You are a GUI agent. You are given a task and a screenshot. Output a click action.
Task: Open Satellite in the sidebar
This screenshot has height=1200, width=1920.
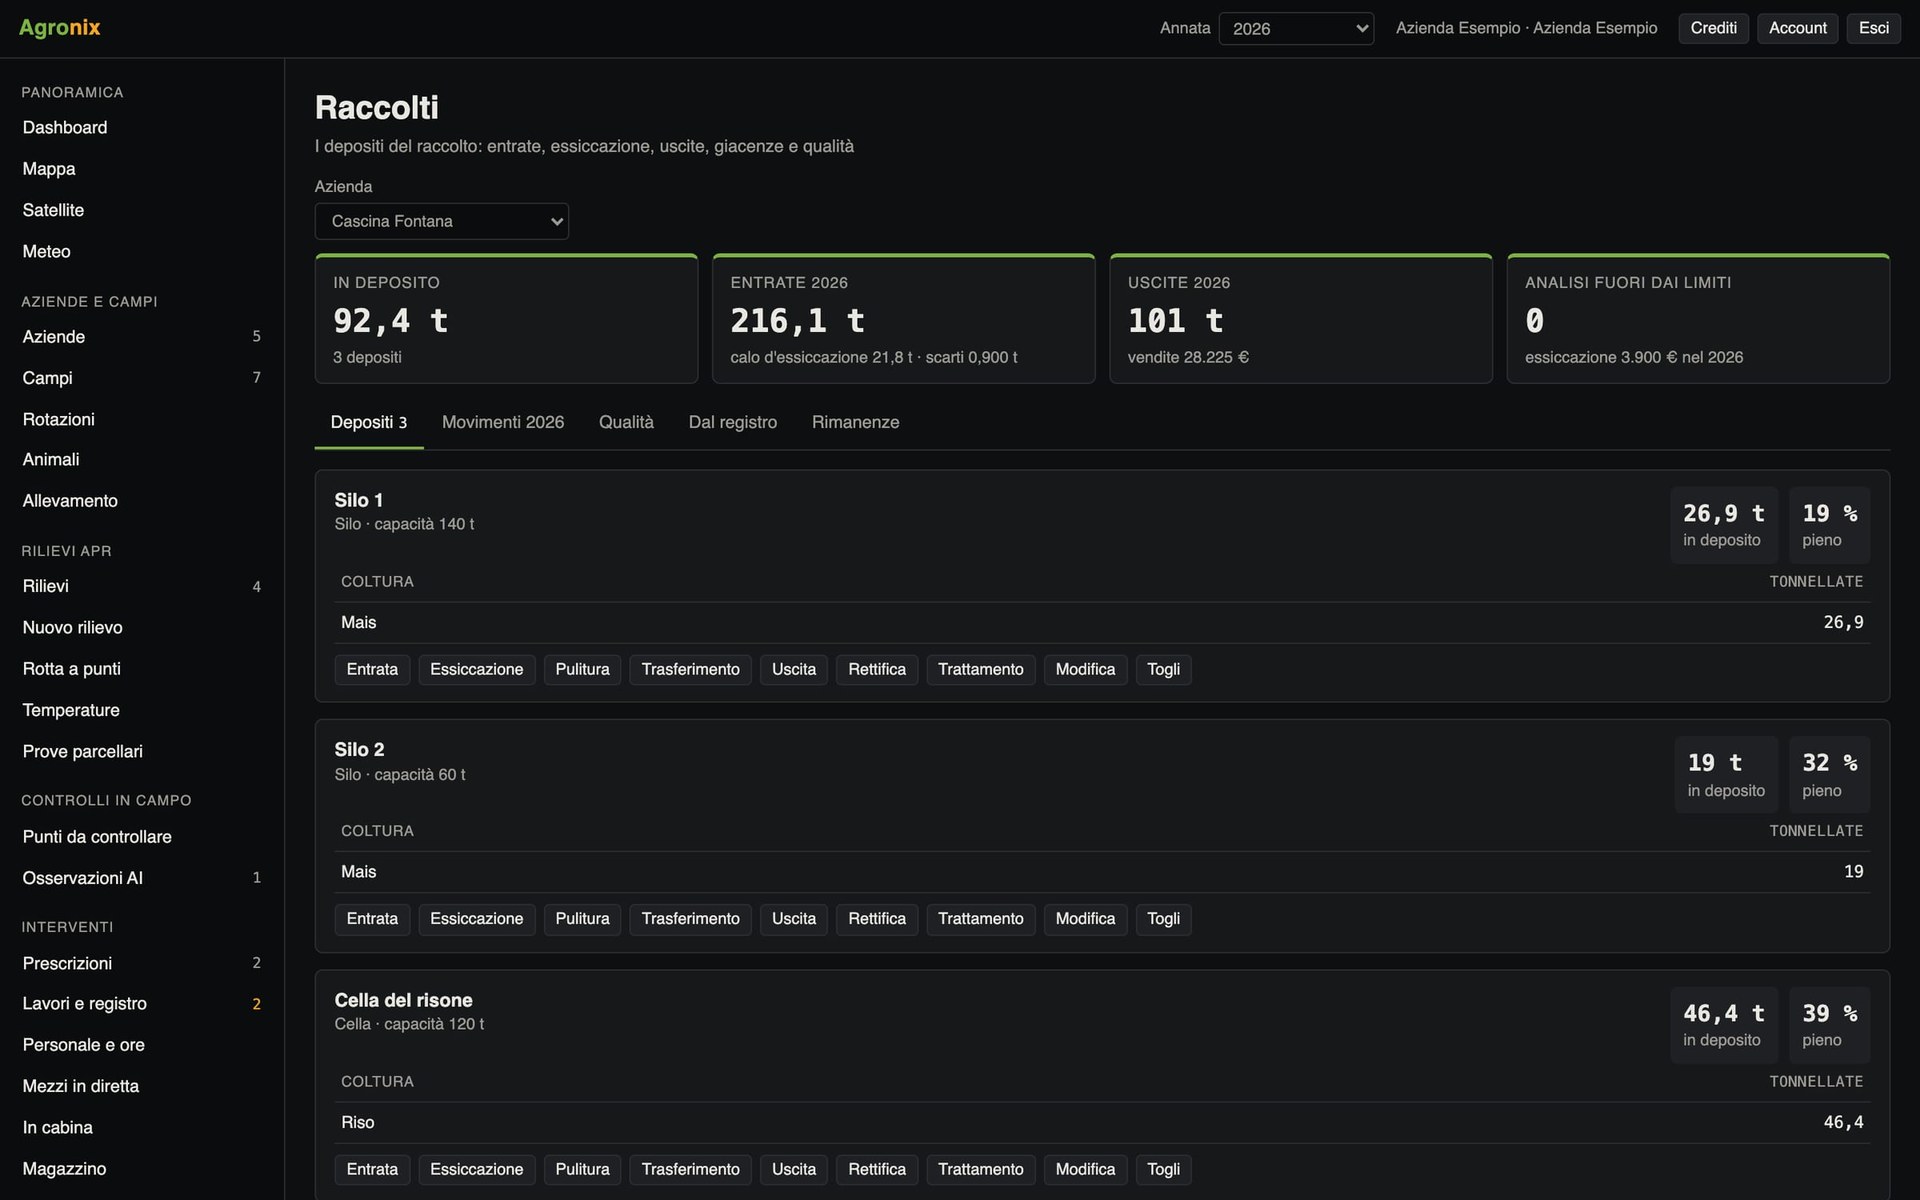pos(142,210)
